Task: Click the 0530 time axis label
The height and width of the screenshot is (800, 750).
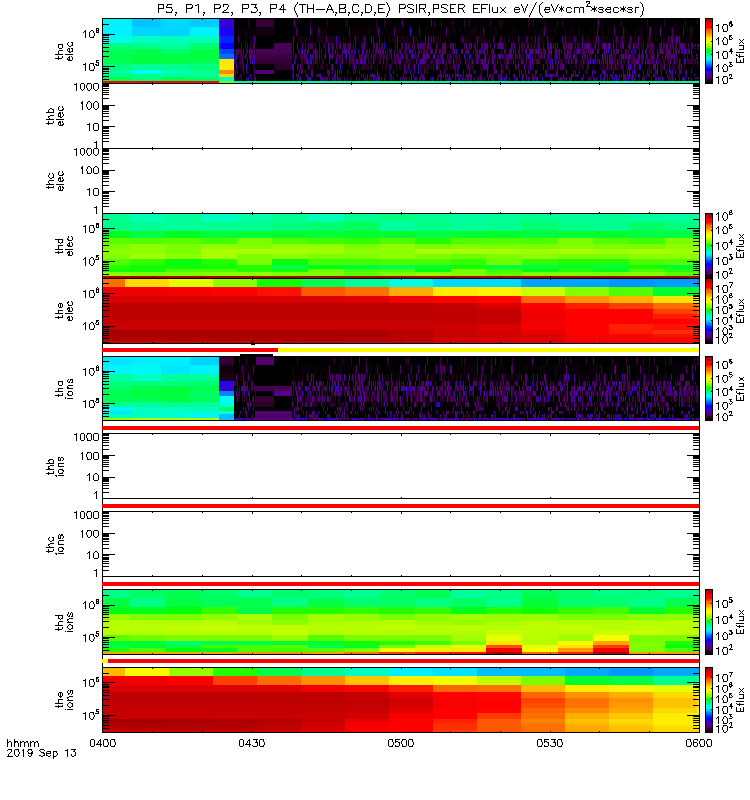Action: (x=549, y=743)
